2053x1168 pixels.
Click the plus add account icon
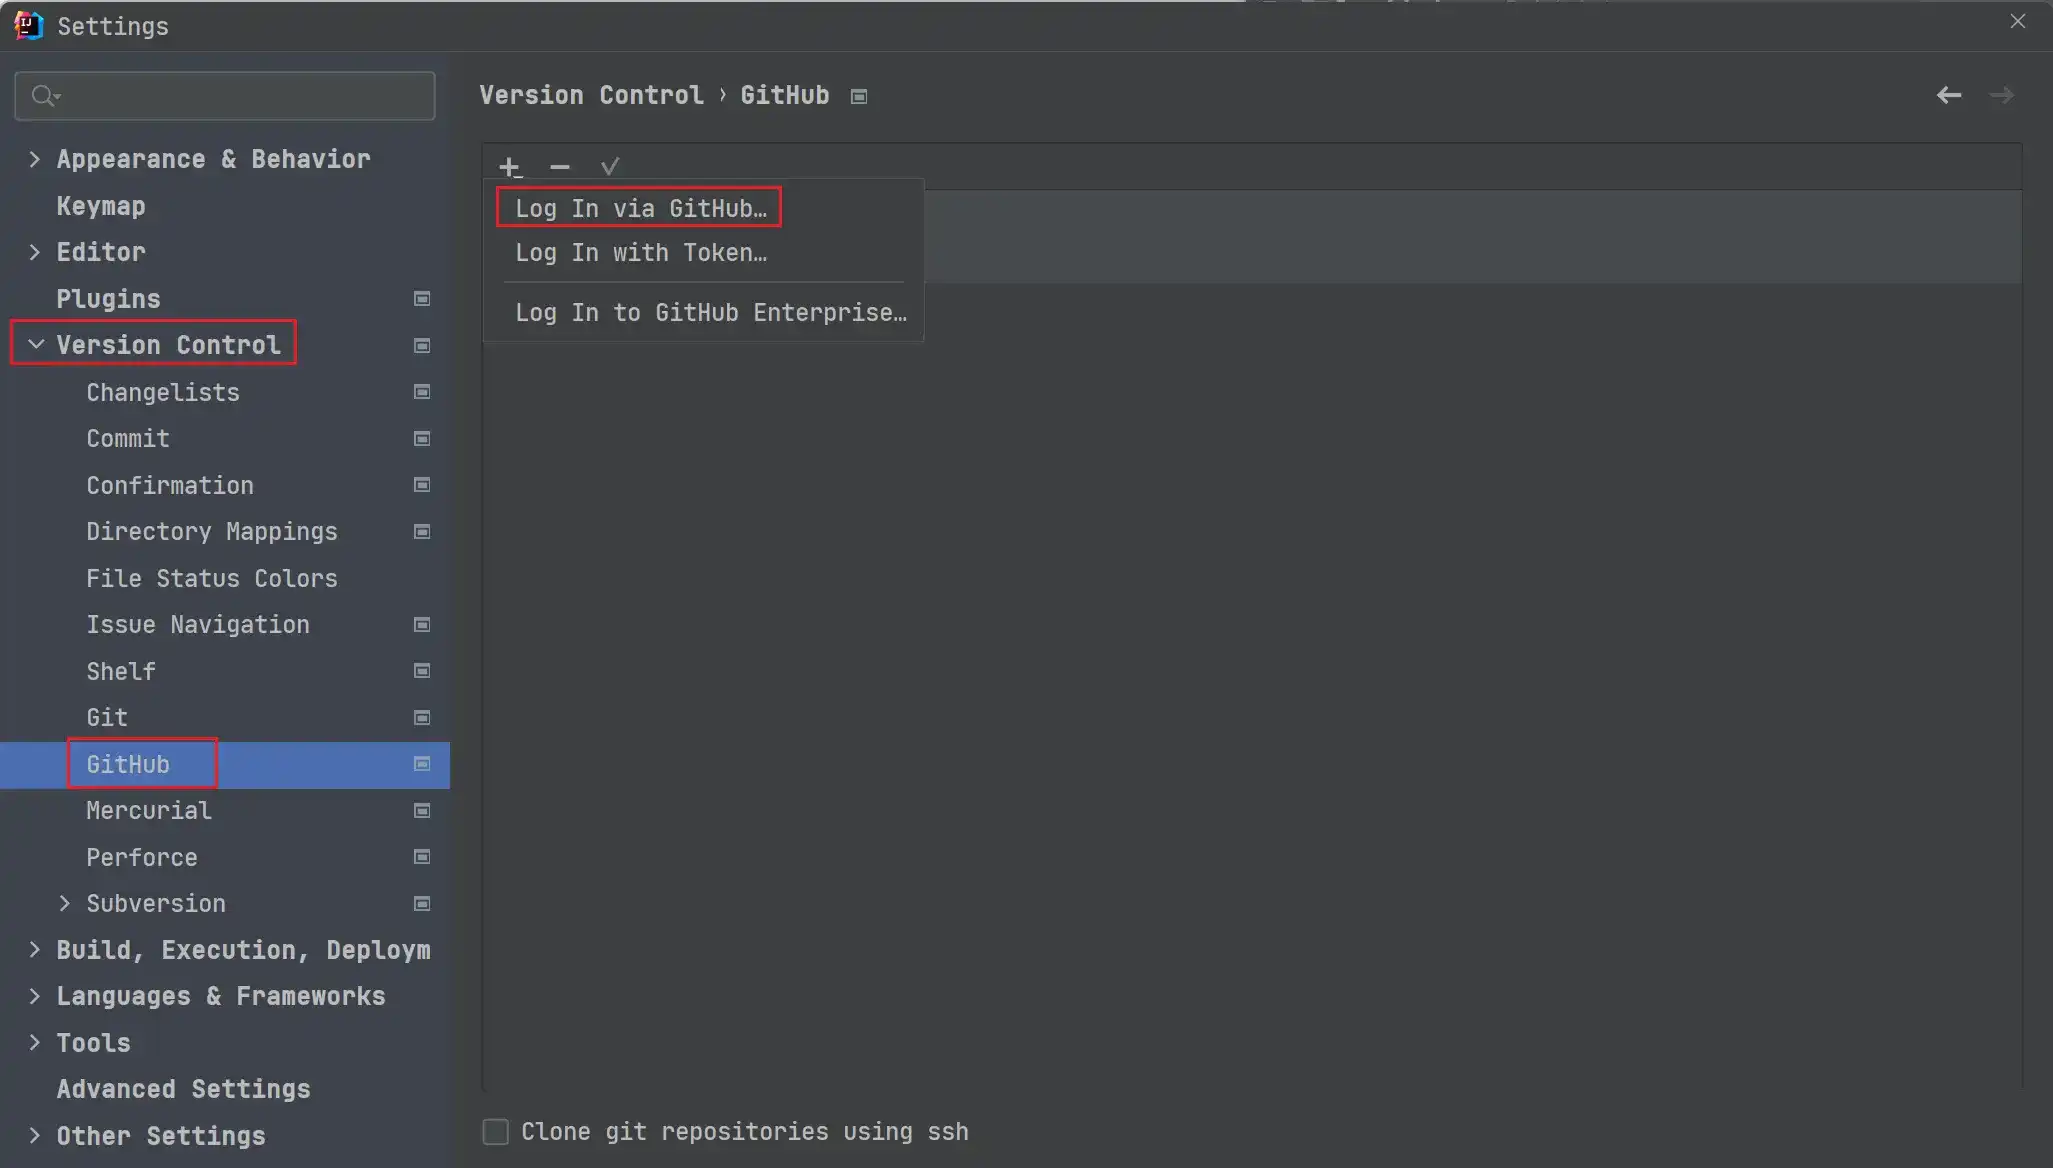(x=510, y=167)
